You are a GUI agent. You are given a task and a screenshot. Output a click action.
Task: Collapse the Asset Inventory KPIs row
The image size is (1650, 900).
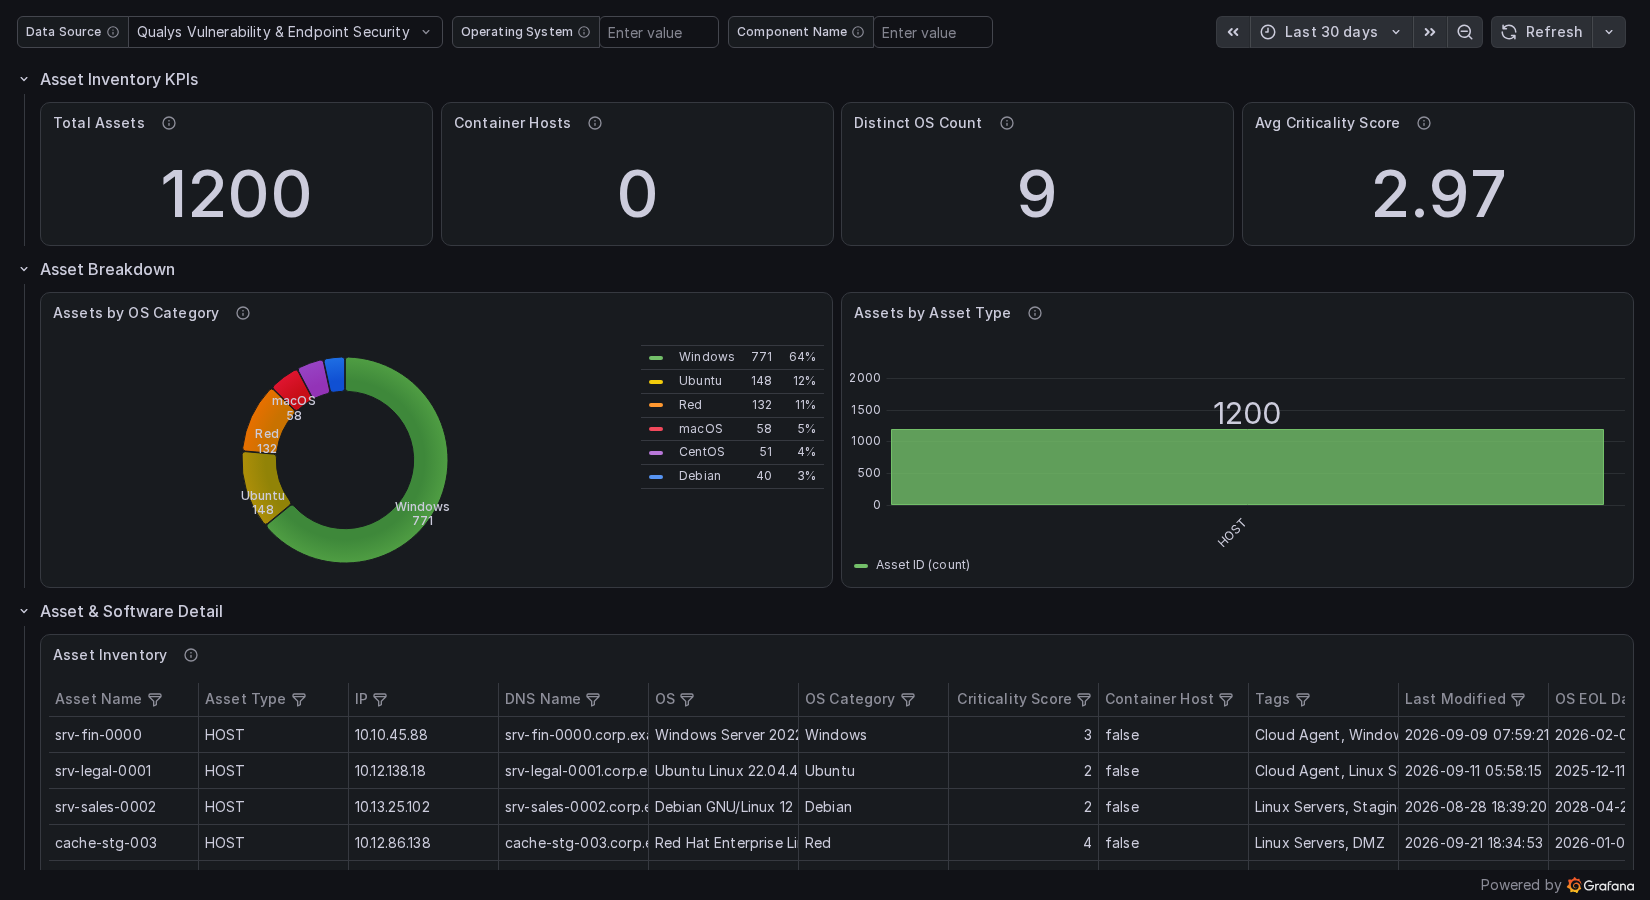click(x=24, y=79)
